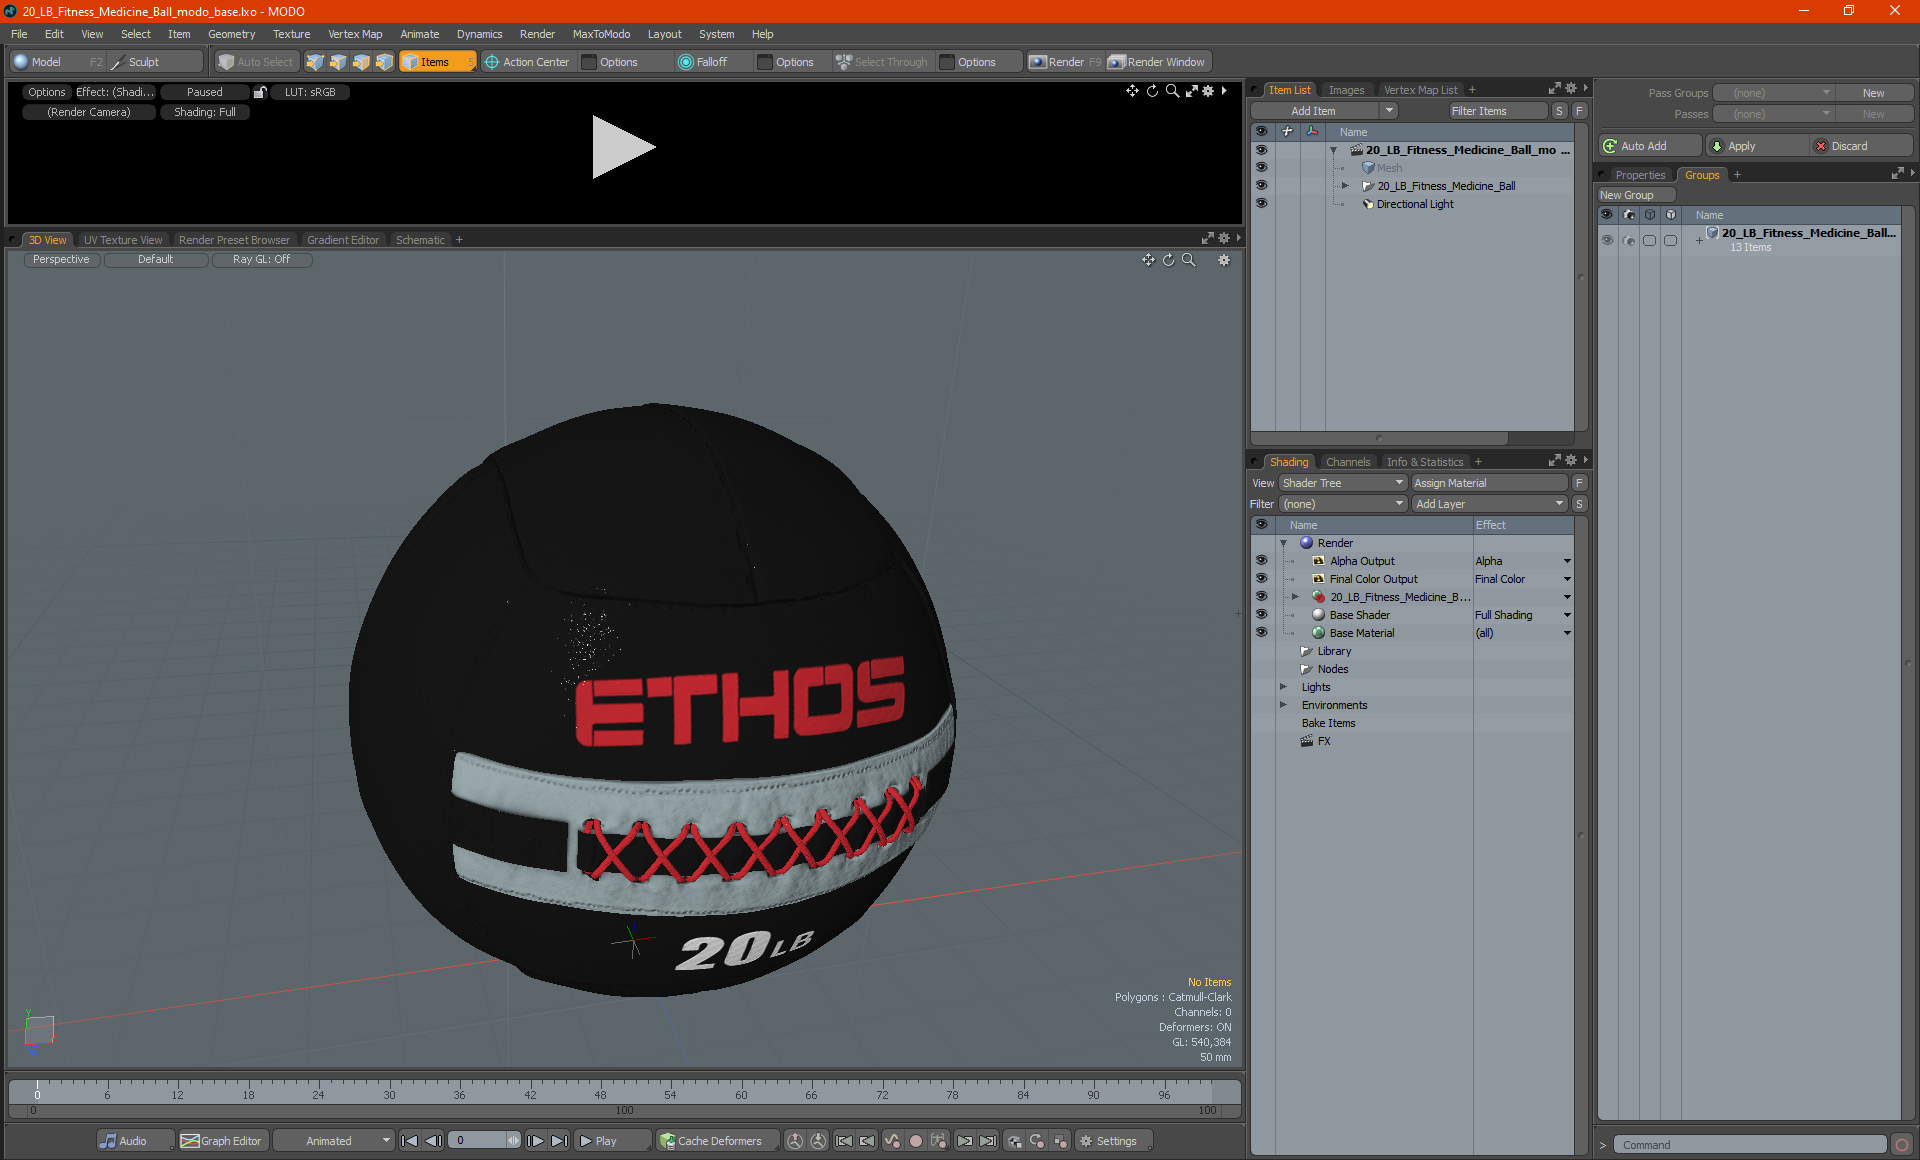Open Graph Editor
This screenshot has height=1160, width=1920.
222,1141
